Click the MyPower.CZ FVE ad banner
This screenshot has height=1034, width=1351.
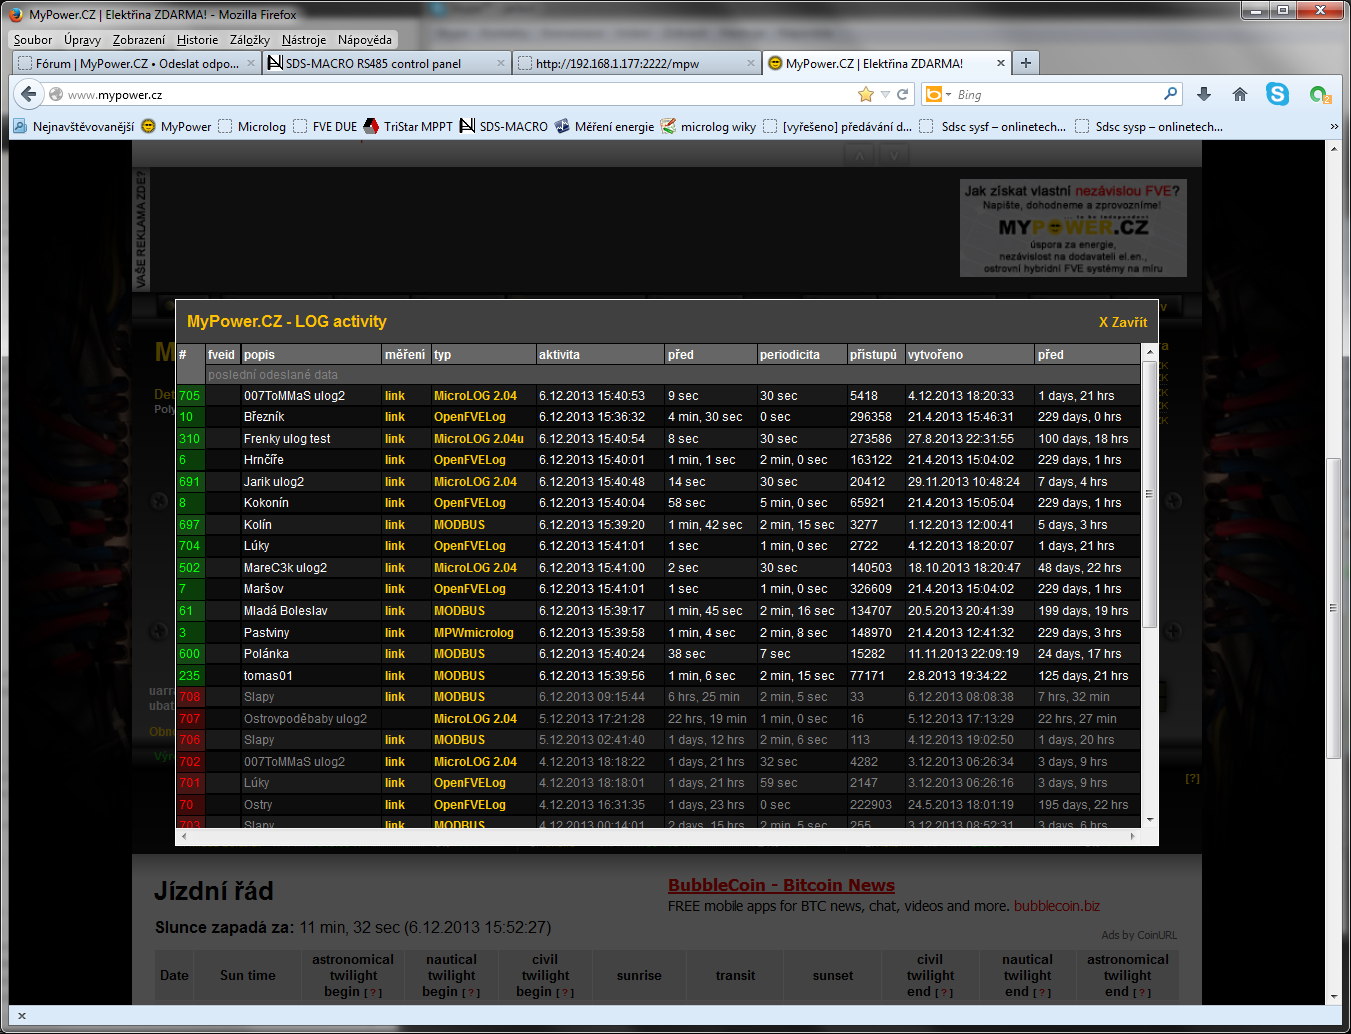(x=1073, y=228)
